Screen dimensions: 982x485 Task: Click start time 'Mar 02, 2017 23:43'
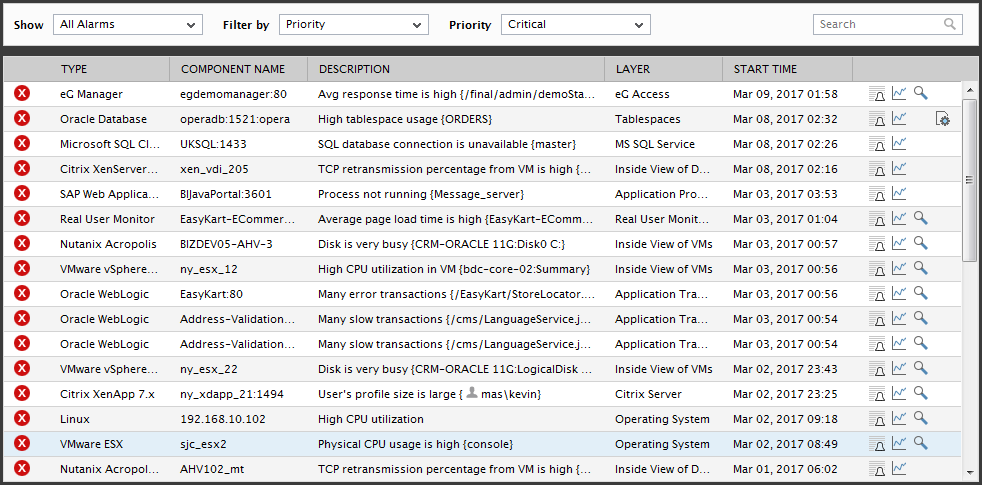click(785, 369)
